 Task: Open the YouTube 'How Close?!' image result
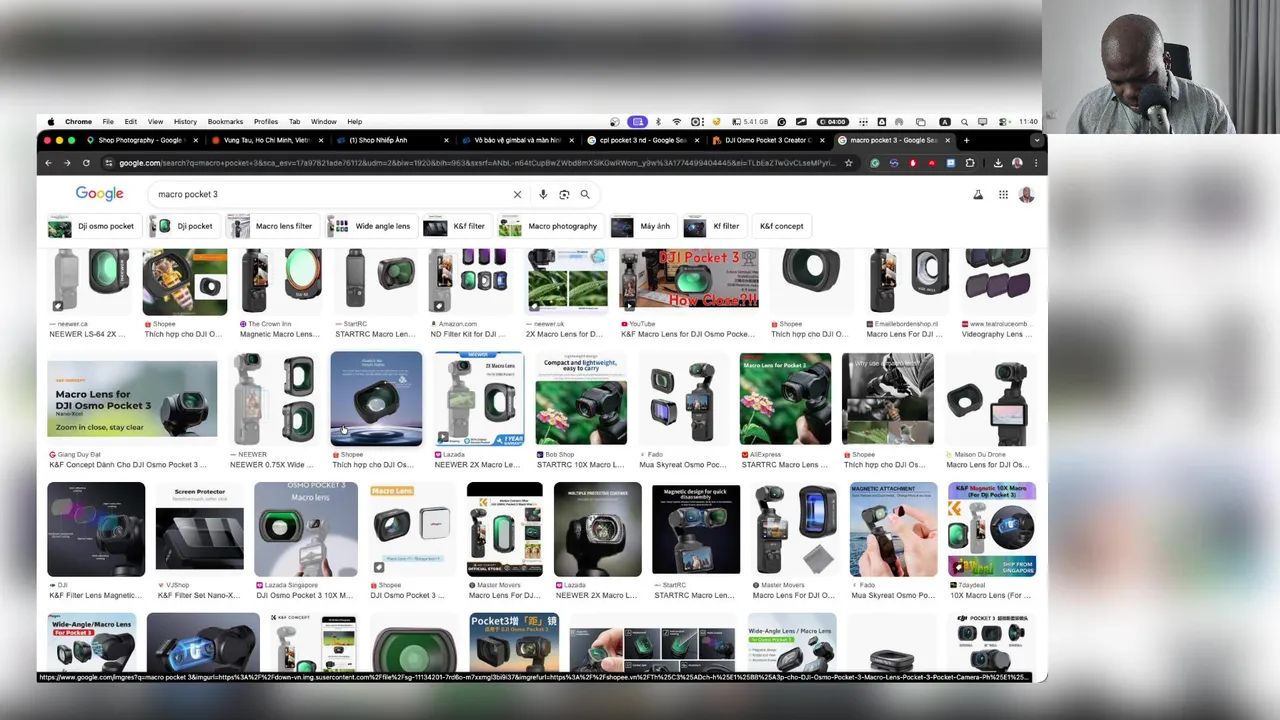[x=688, y=279]
